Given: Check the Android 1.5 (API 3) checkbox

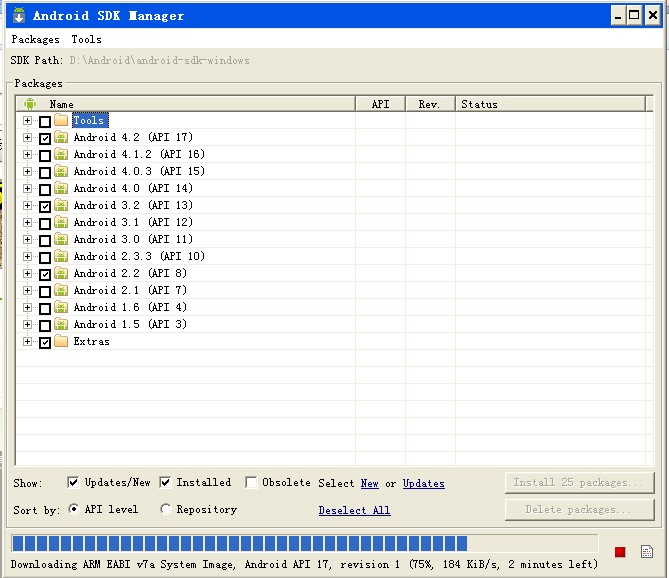Looking at the screenshot, I should tap(45, 325).
